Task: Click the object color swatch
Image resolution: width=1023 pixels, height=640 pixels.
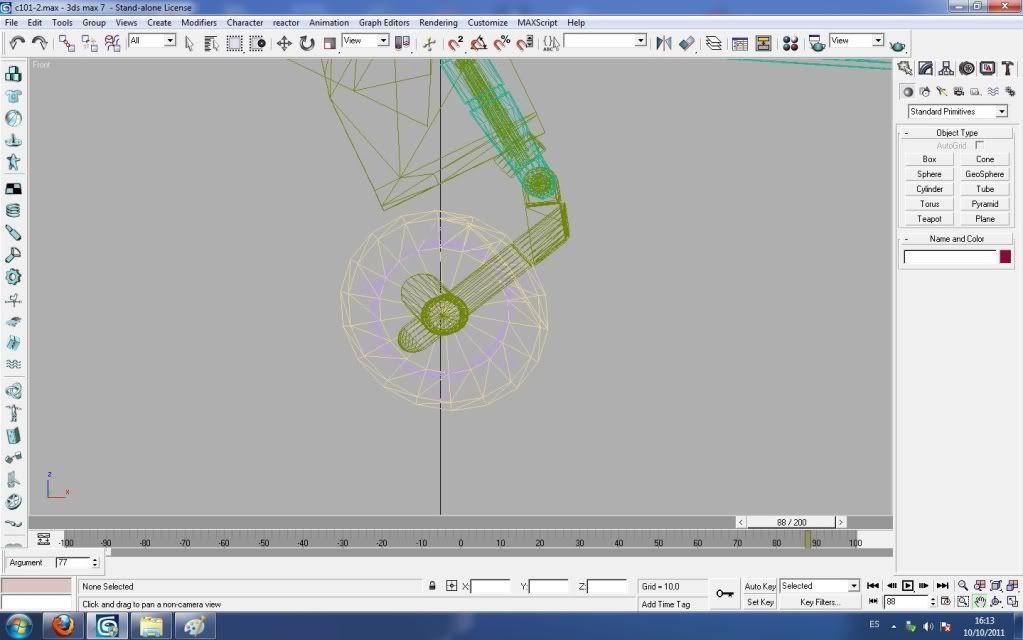Action: click(1005, 257)
